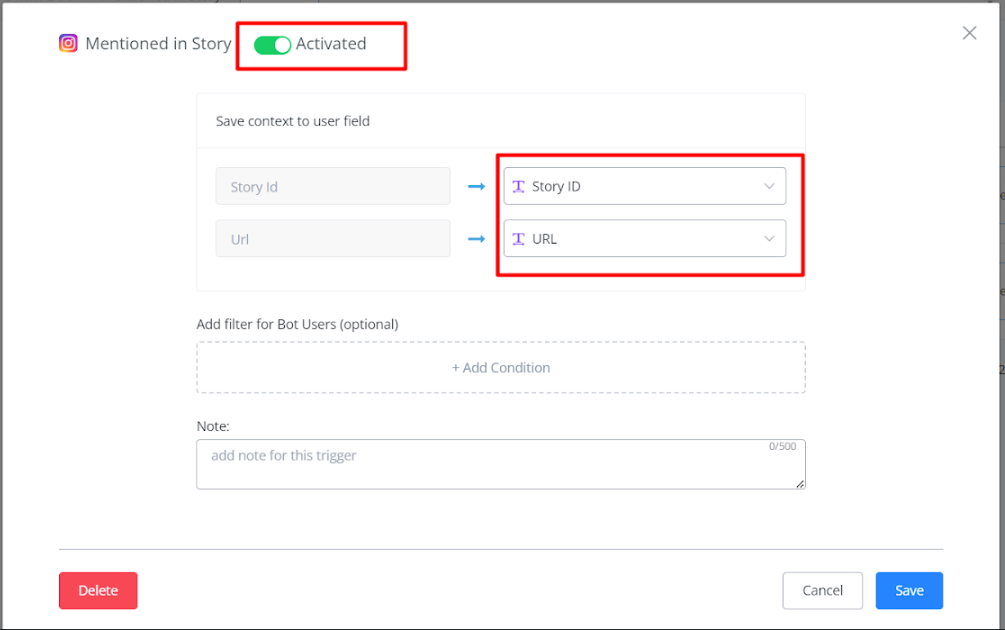Click the text-type icon beside Story ID
The width and height of the screenshot is (1005, 630).
pos(518,186)
